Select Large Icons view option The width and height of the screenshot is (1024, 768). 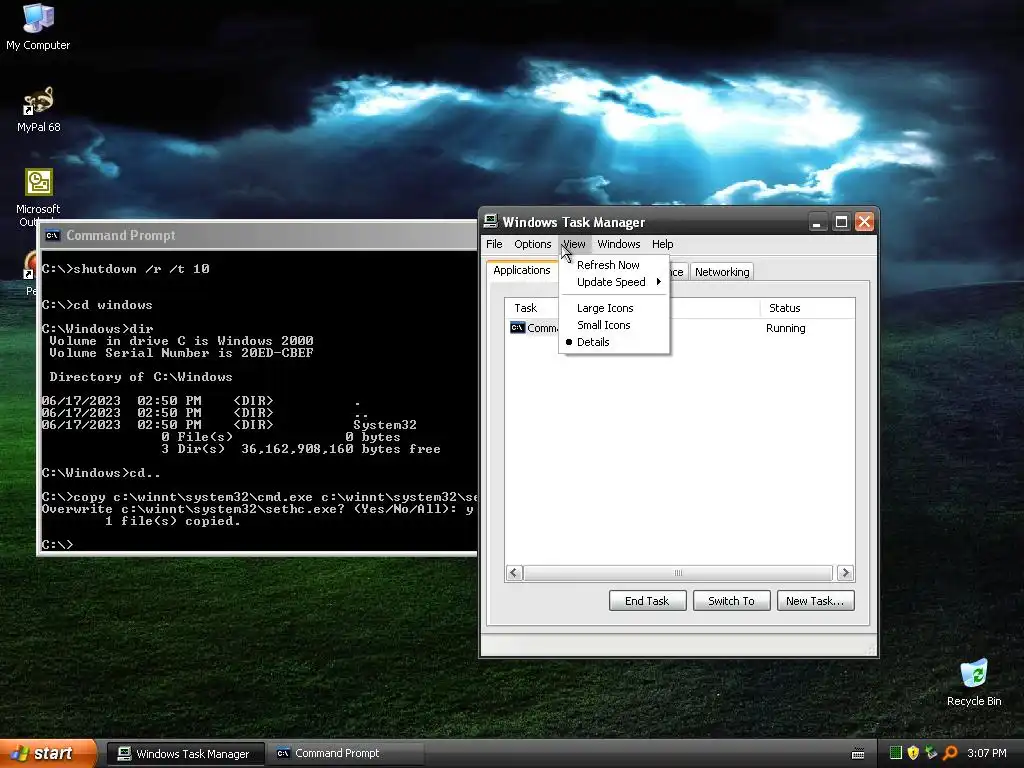click(x=615, y=308)
